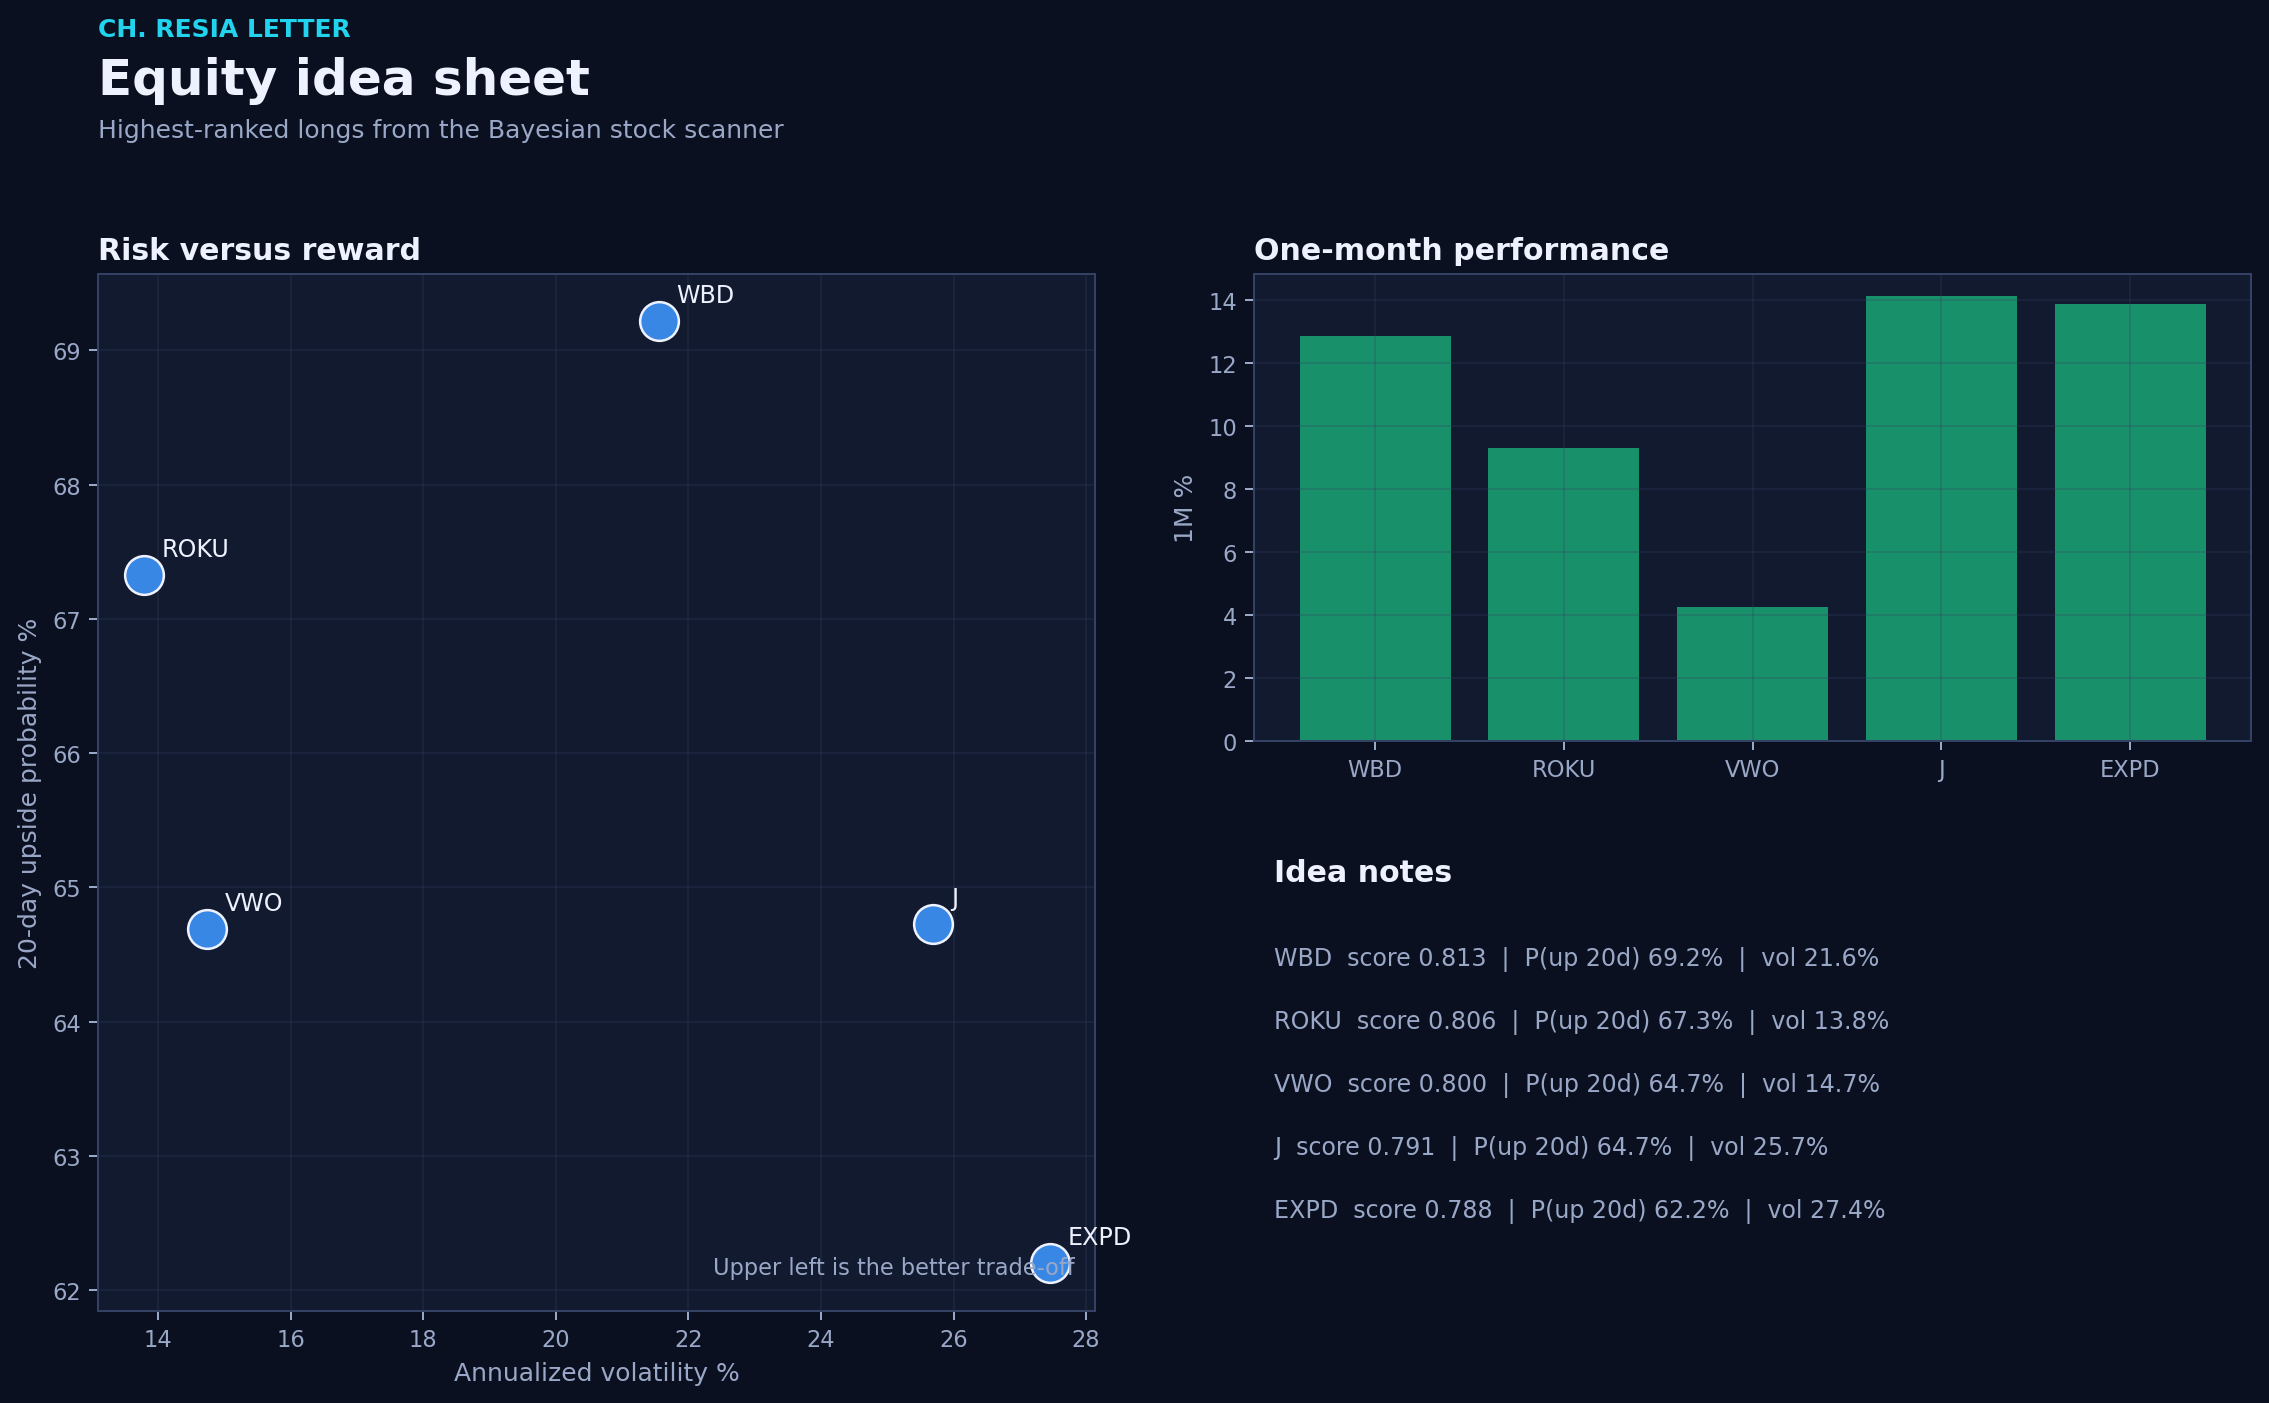Click the VWO label beside its scatter point
This screenshot has width=2269, height=1403.
tap(253, 903)
